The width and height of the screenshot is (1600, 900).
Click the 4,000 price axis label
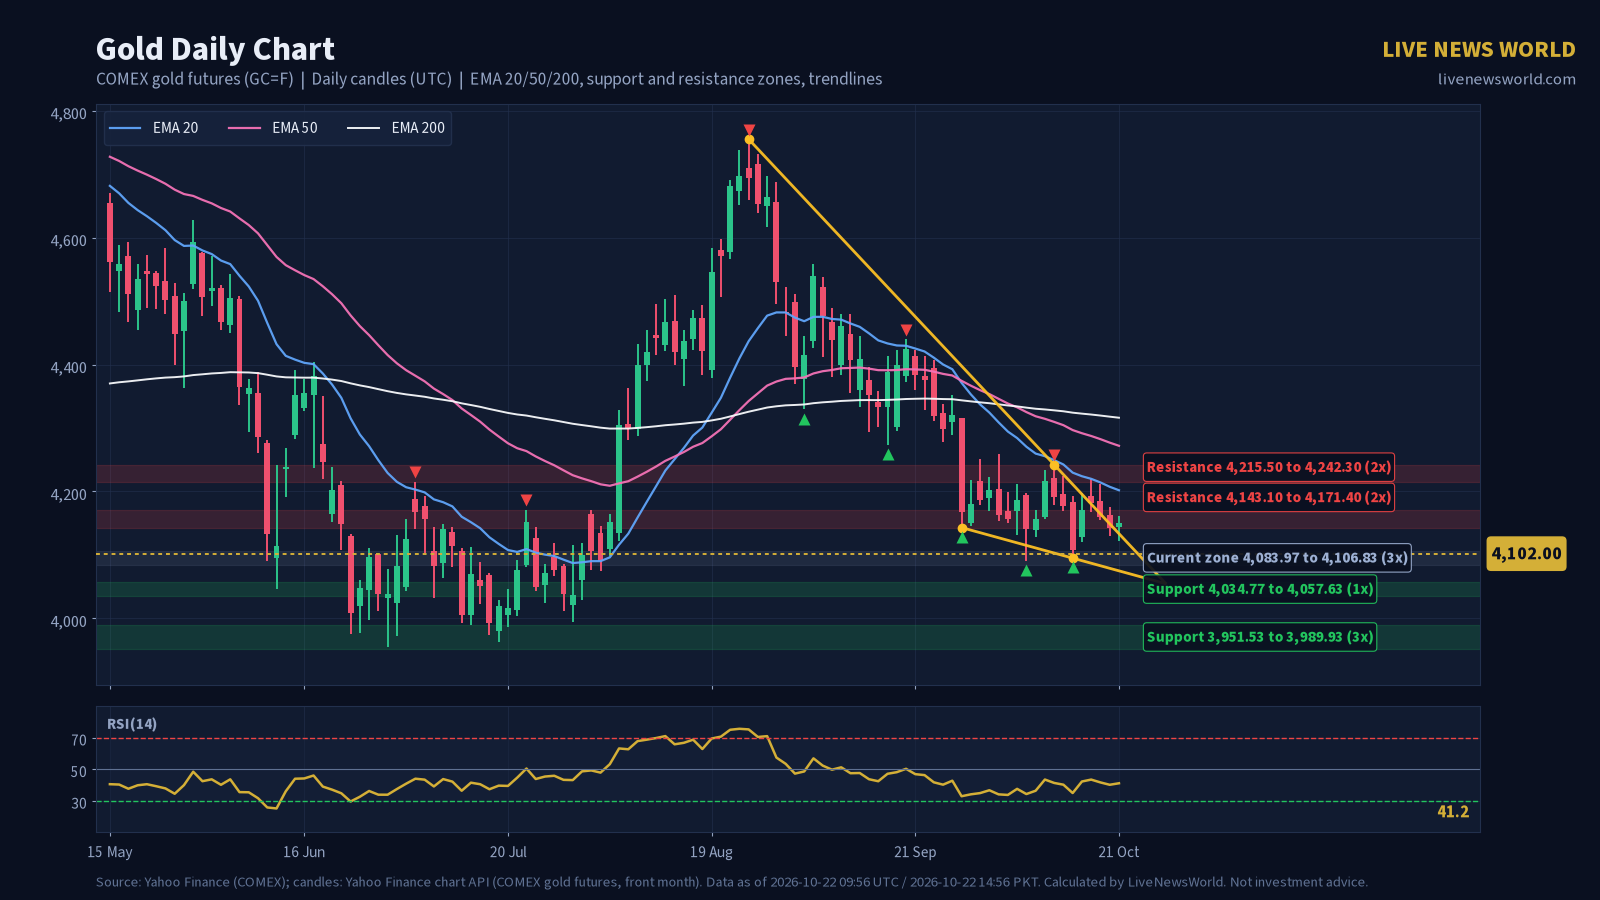click(x=69, y=621)
